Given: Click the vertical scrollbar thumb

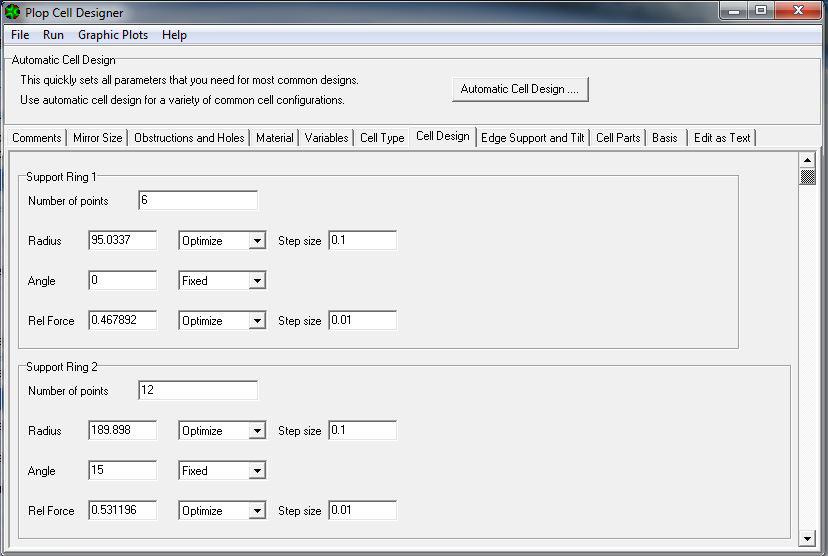Looking at the screenshot, I should point(807,176).
